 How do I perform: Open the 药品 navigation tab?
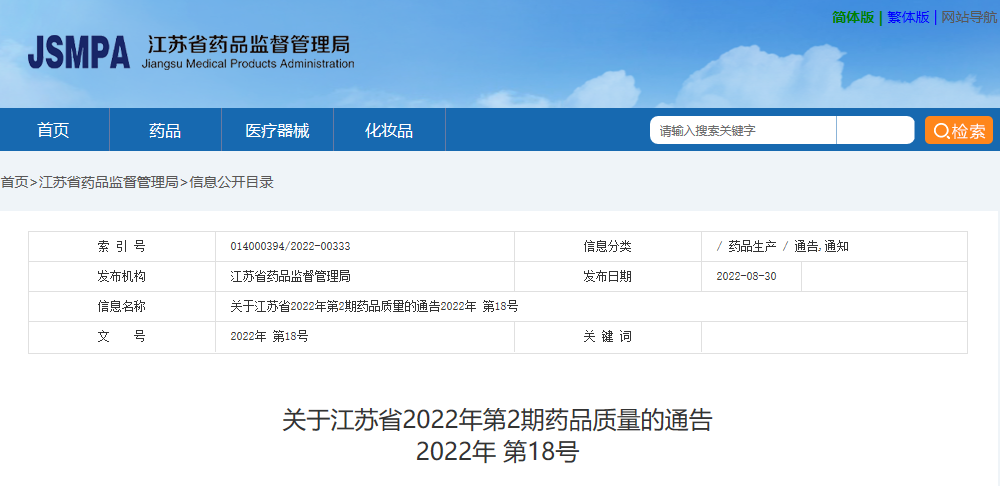[165, 130]
